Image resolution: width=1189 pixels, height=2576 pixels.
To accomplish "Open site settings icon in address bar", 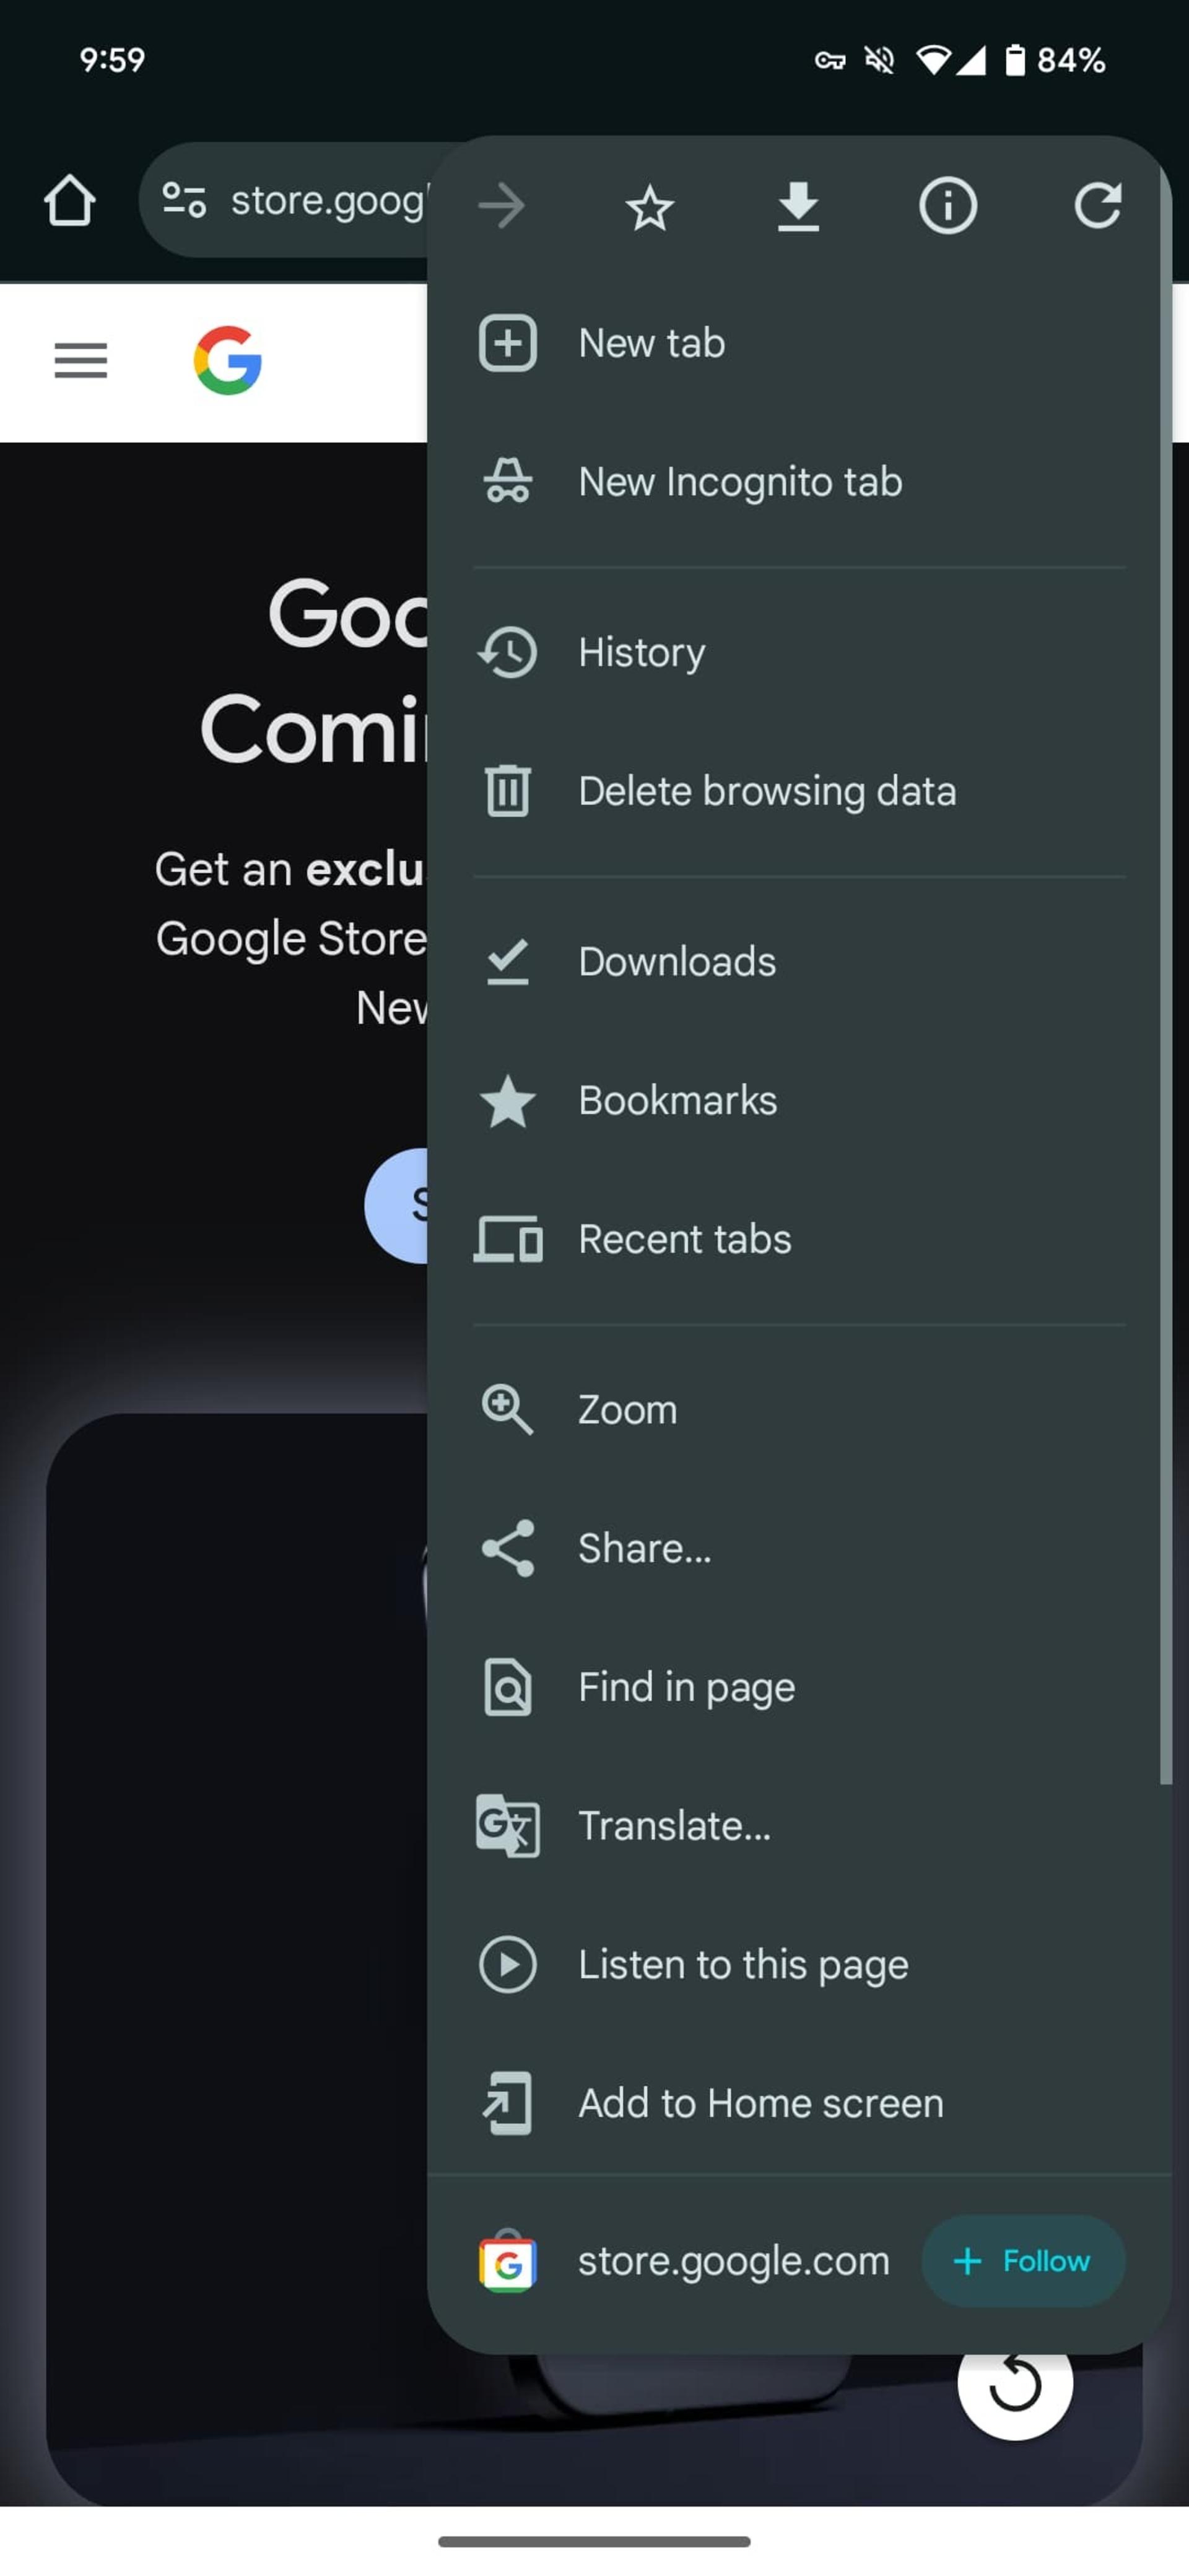I will tap(184, 200).
